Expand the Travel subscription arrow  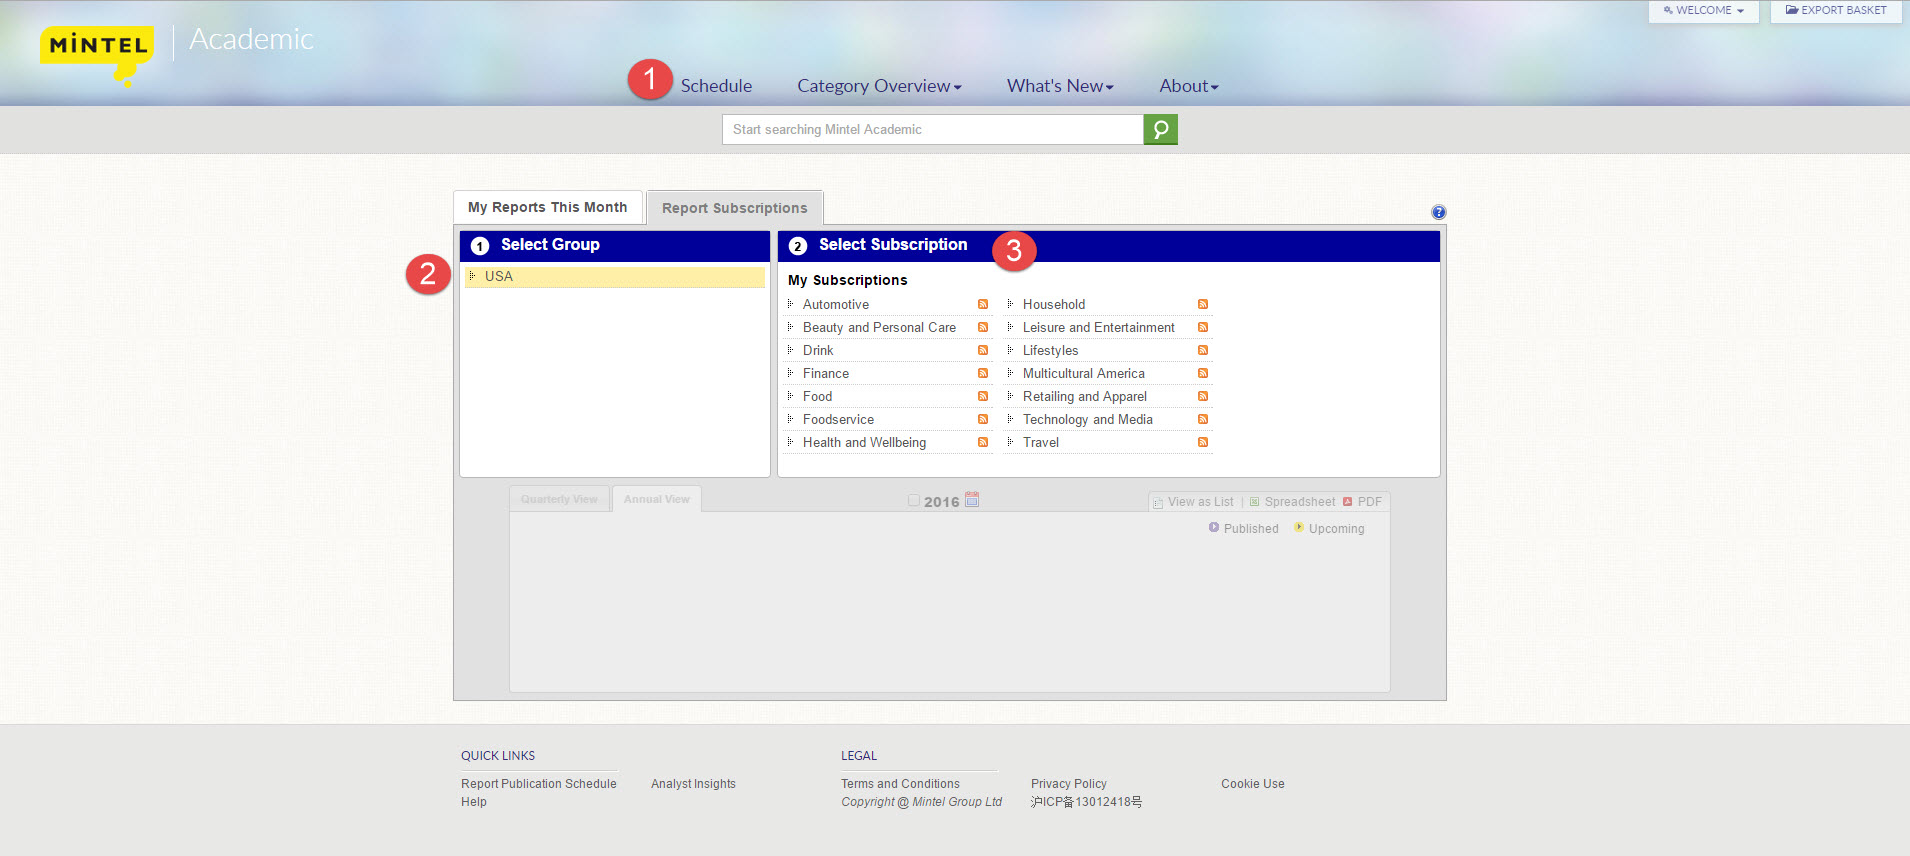[1010, 442]
